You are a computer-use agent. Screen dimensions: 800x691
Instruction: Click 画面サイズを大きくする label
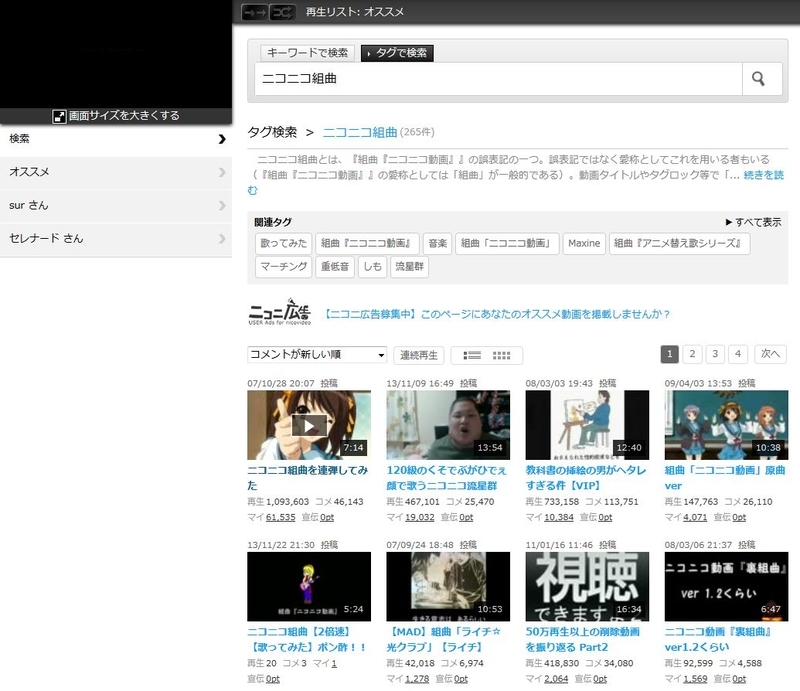pos(124,116)
